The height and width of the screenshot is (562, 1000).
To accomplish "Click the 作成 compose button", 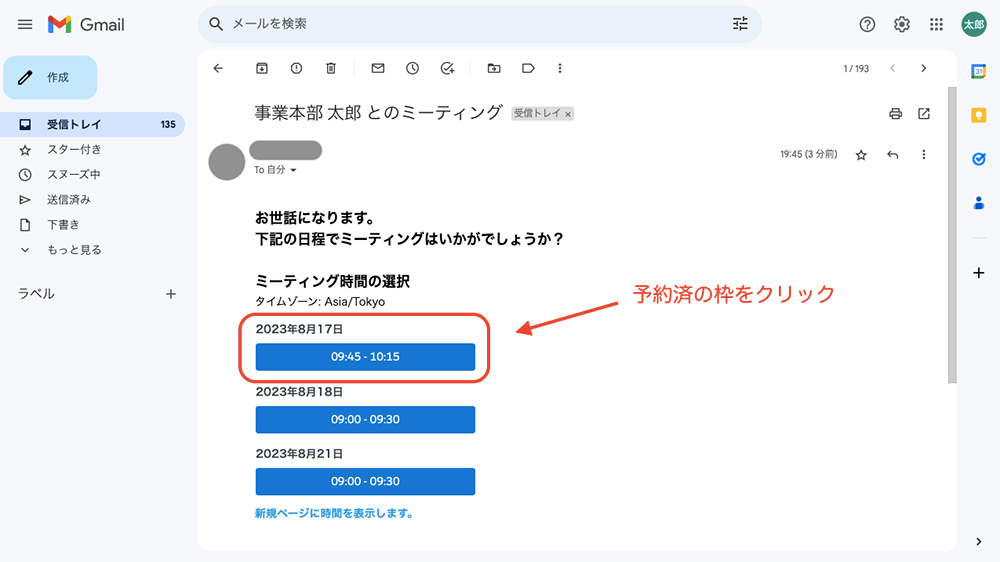I will click(x=50, y=78).
